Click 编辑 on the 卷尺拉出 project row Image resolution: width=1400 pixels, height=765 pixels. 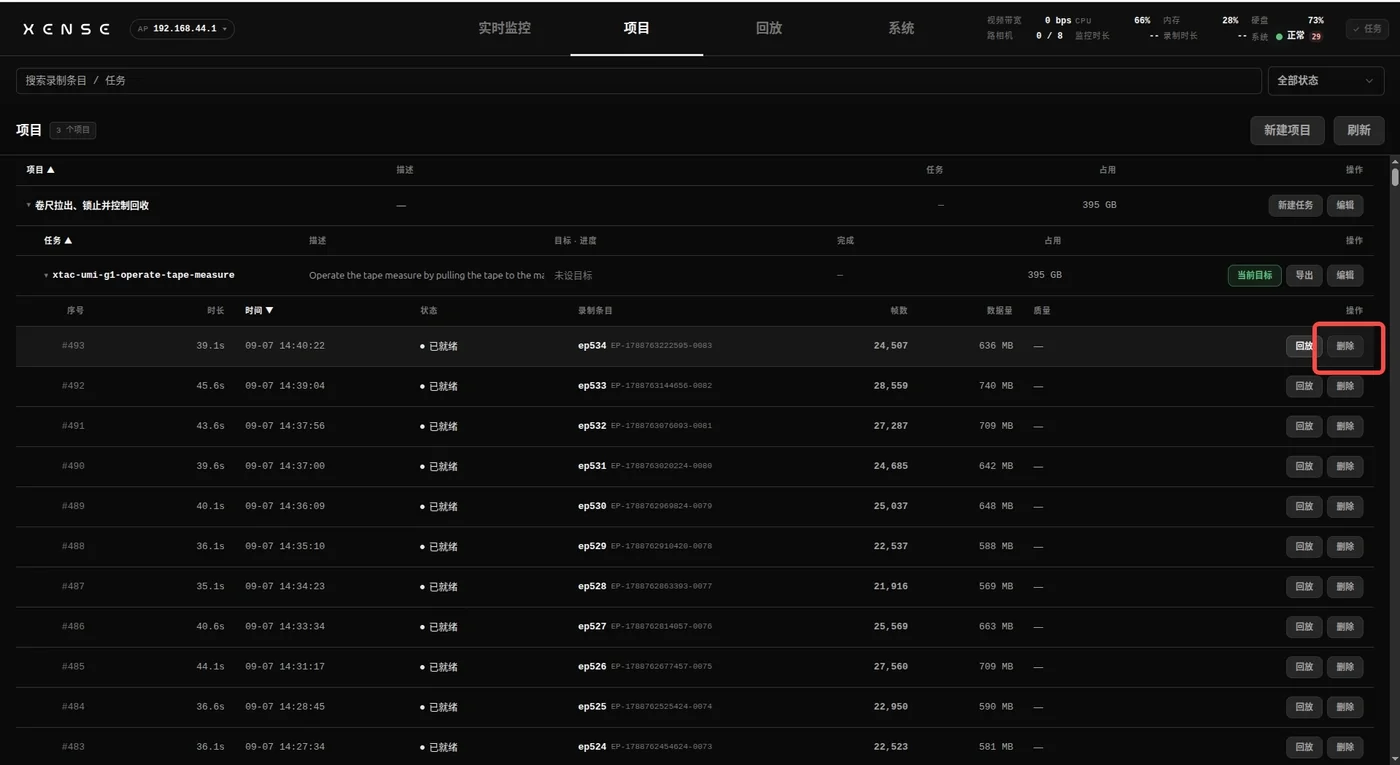click(x=1345, y=205)
